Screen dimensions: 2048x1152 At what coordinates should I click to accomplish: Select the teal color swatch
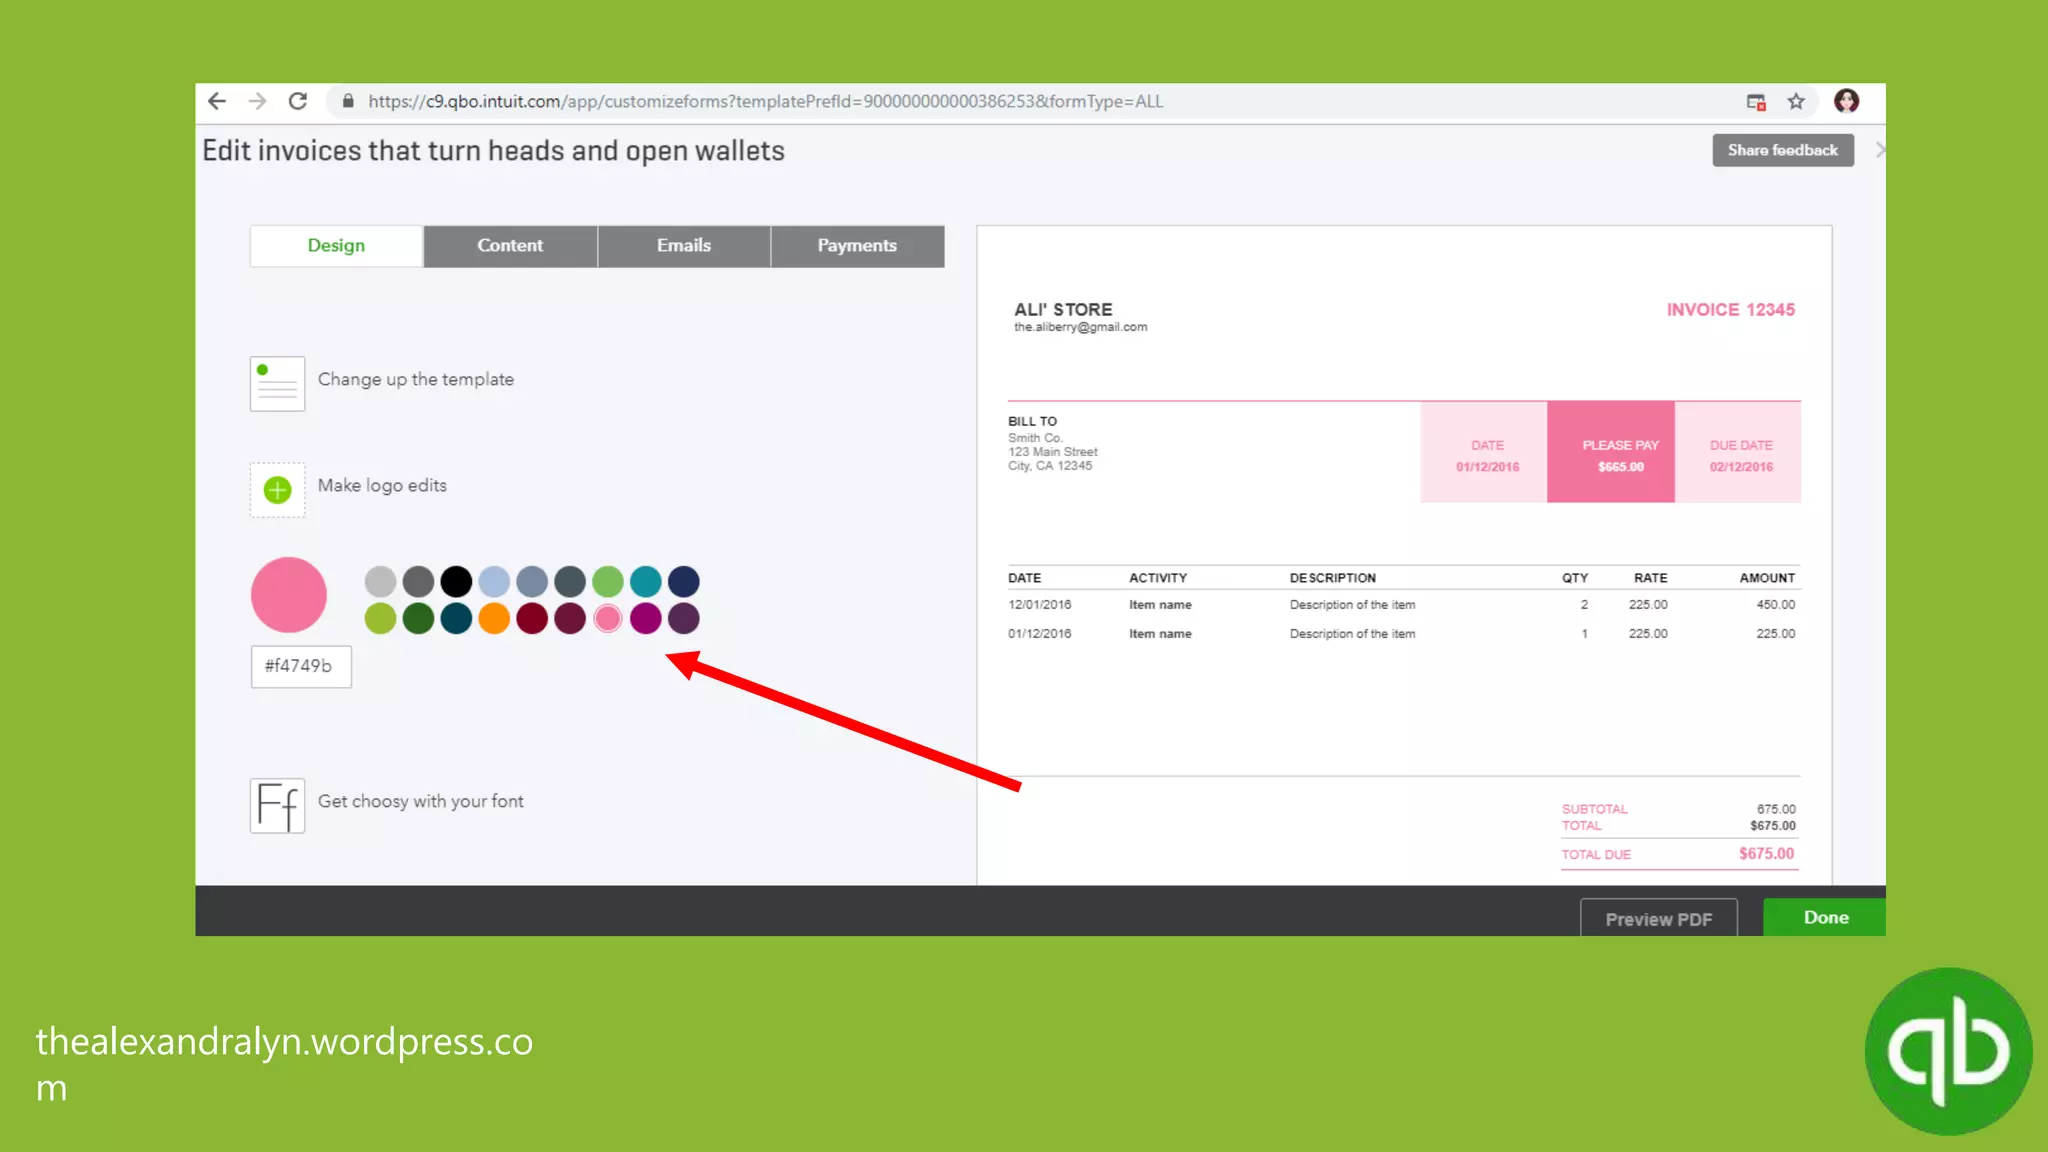tap(646, 581)
